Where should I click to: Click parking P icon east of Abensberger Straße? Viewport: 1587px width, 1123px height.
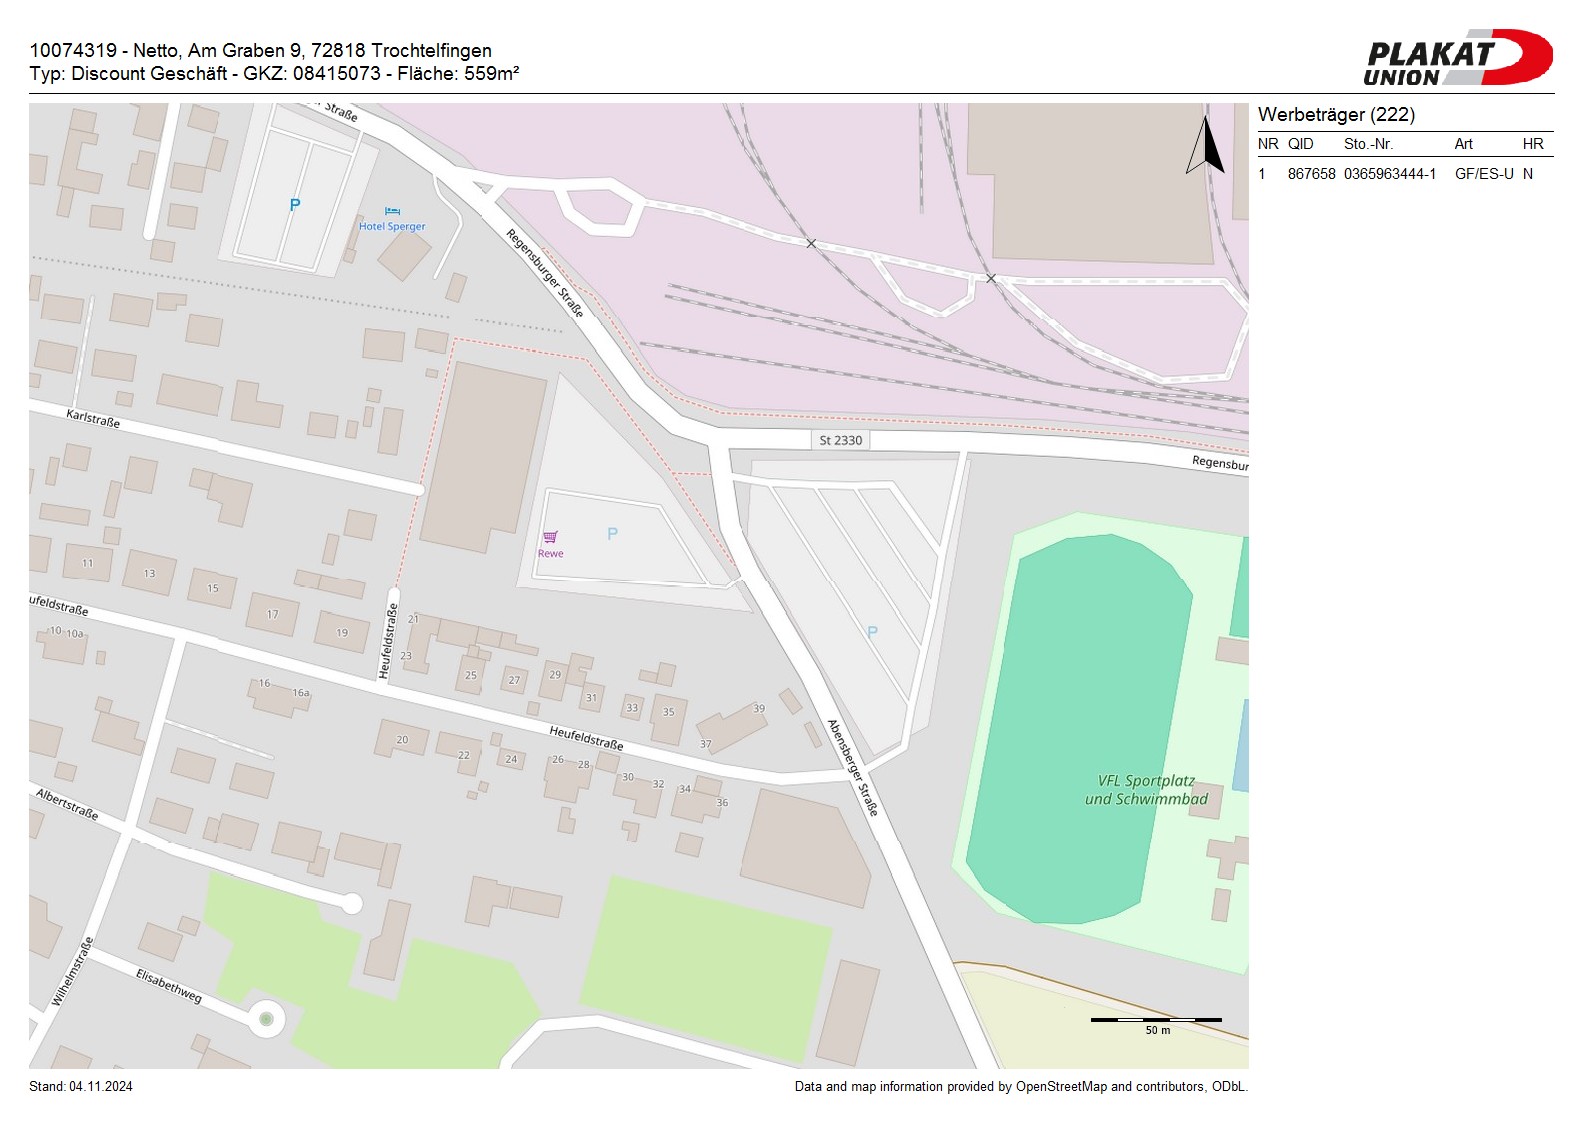872,632
